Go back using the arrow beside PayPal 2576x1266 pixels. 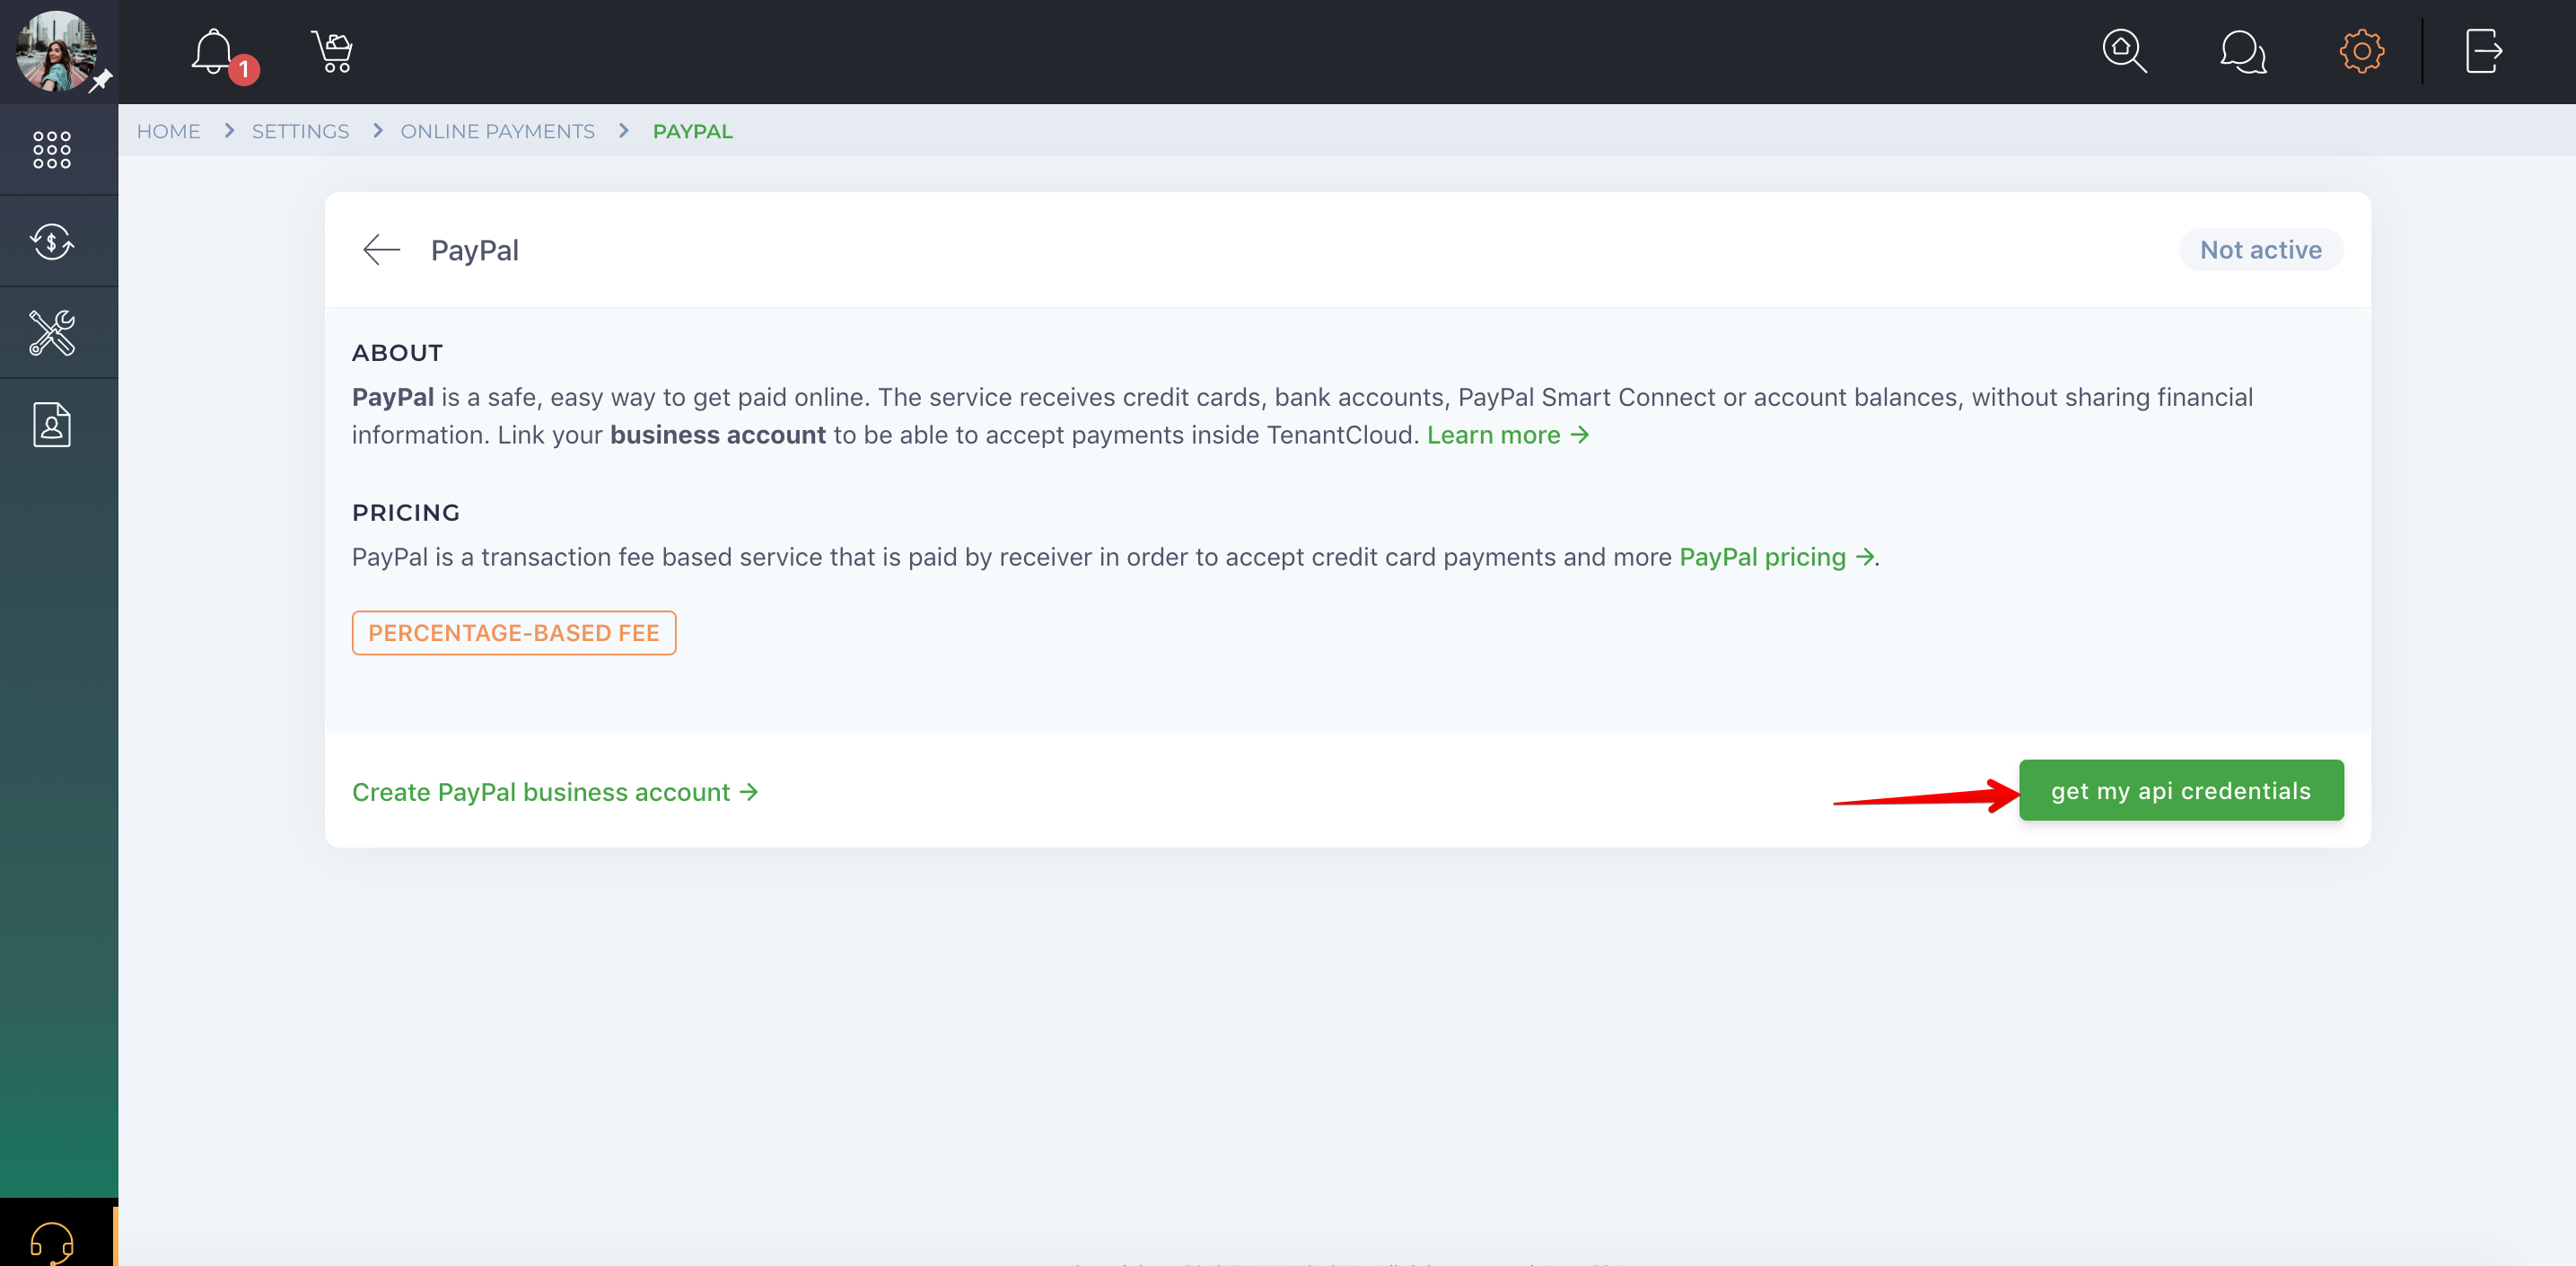pyautogui.click(x=381, y=250)
